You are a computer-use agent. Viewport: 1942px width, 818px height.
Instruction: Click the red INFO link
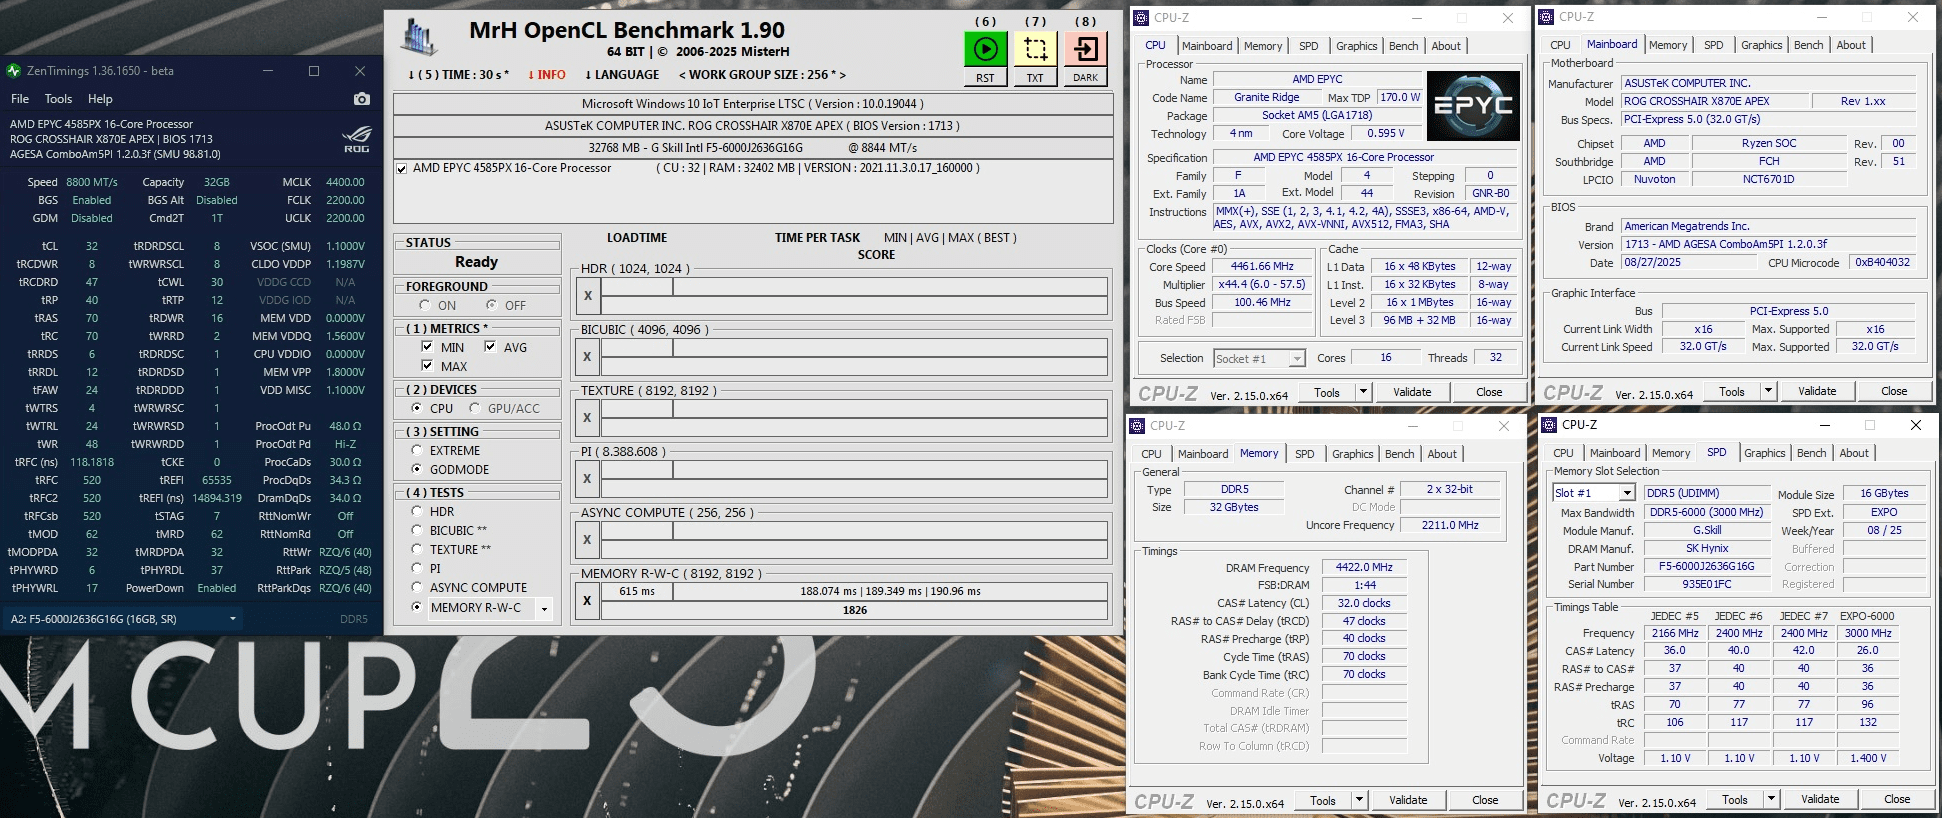[x=546, y=75]
